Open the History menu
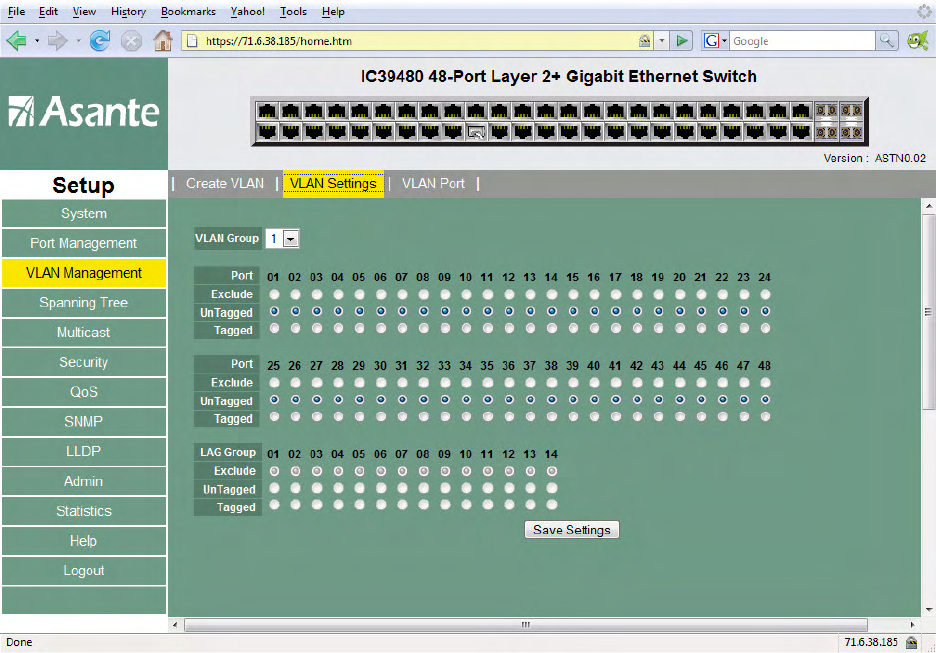Viewport: 936px width, 653px height. pos(128,11)
